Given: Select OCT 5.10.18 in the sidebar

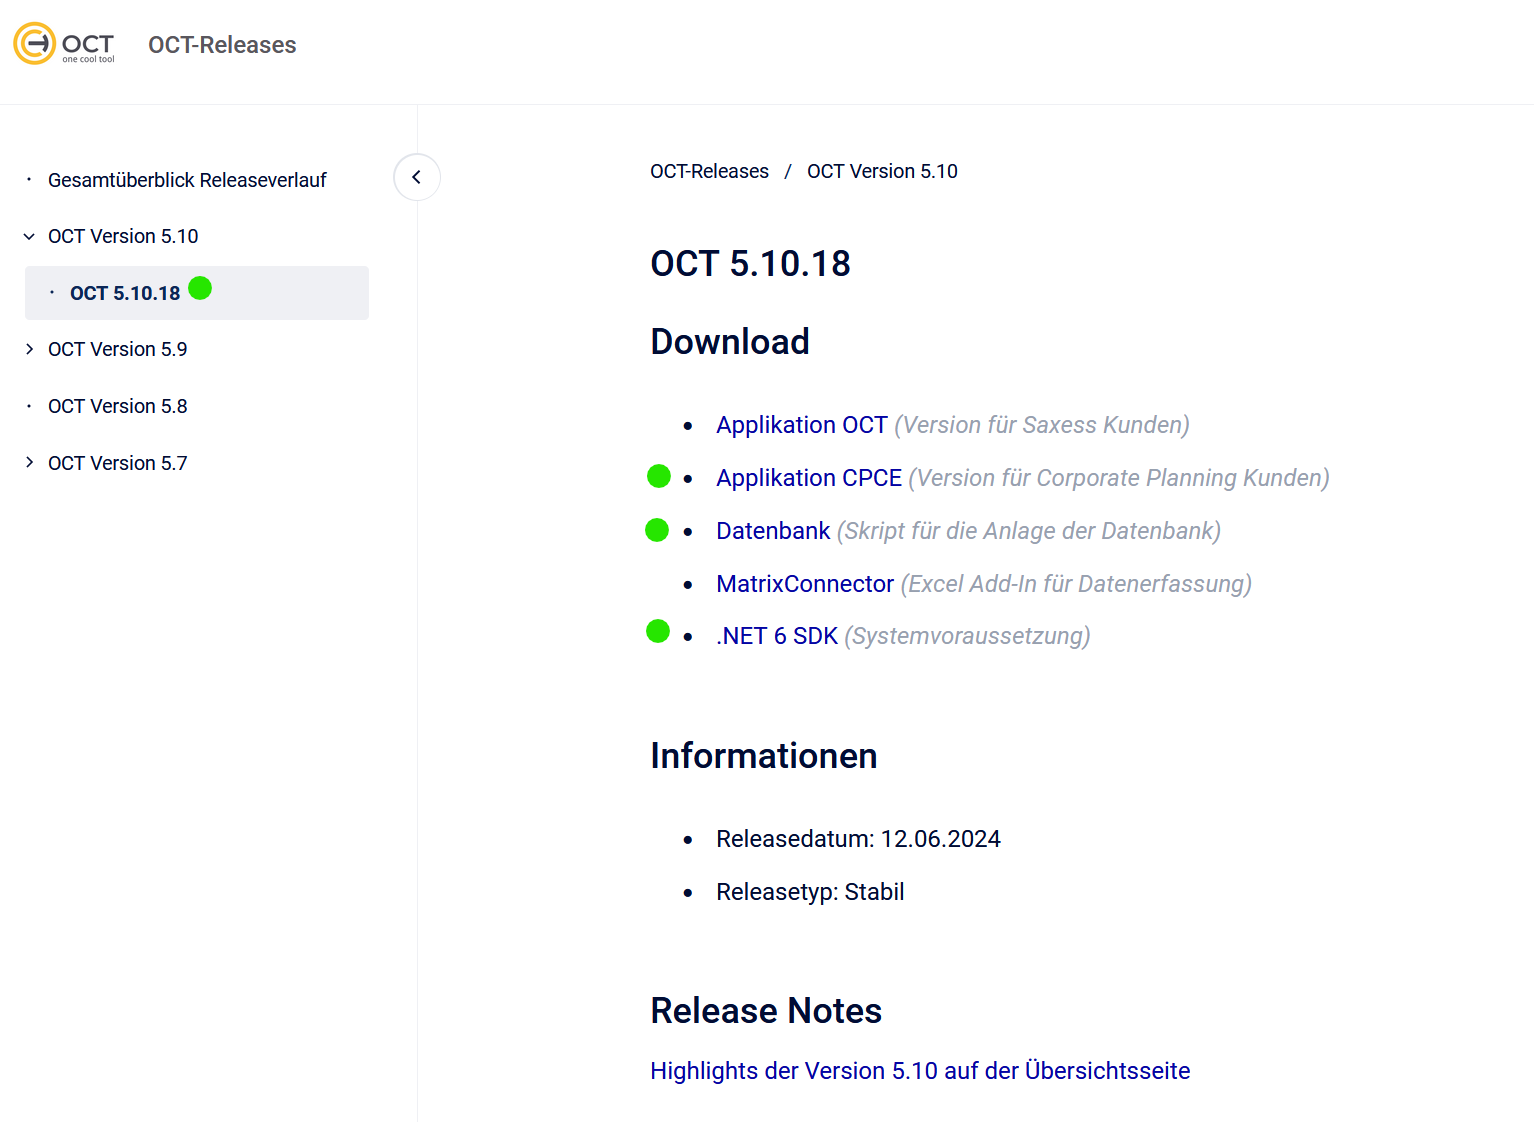Looking at the screenshot, I should click(125, 293).
